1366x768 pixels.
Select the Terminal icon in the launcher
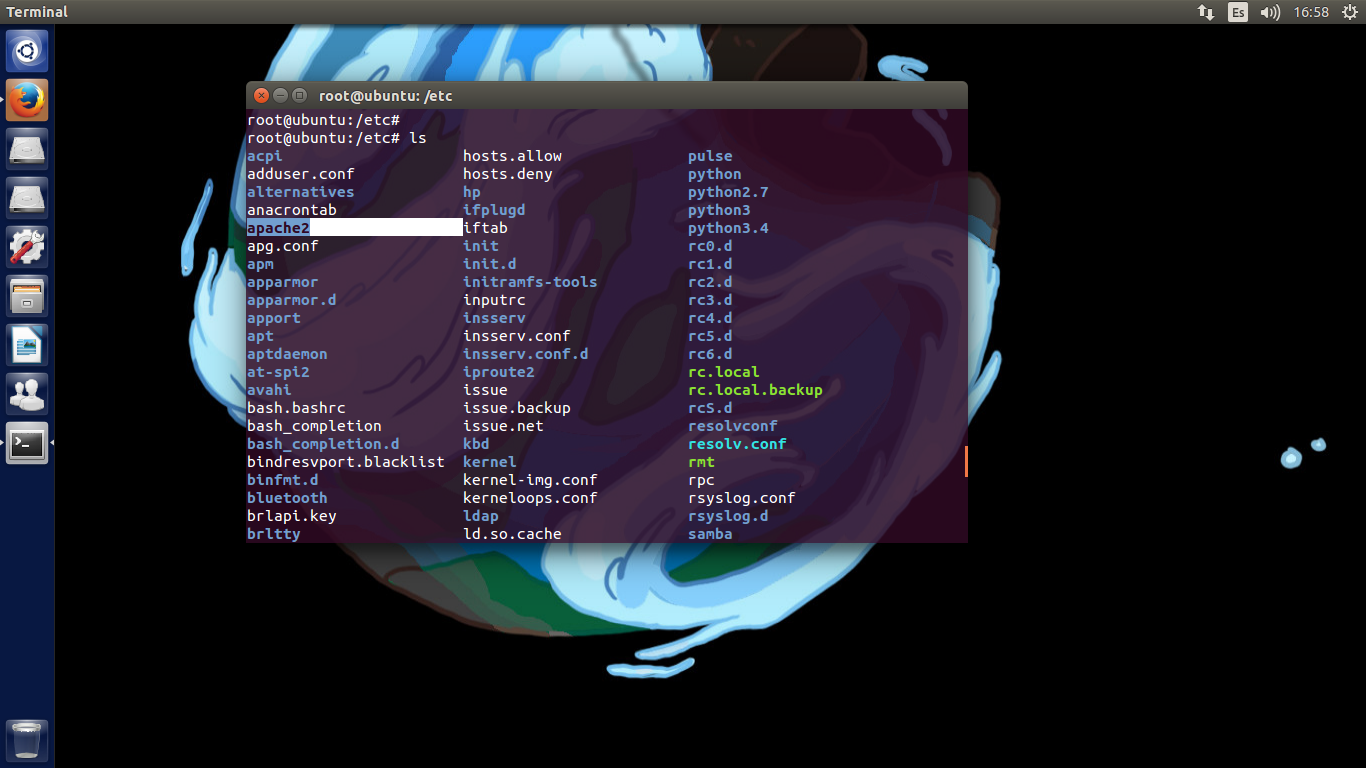(x=27, y=441)
